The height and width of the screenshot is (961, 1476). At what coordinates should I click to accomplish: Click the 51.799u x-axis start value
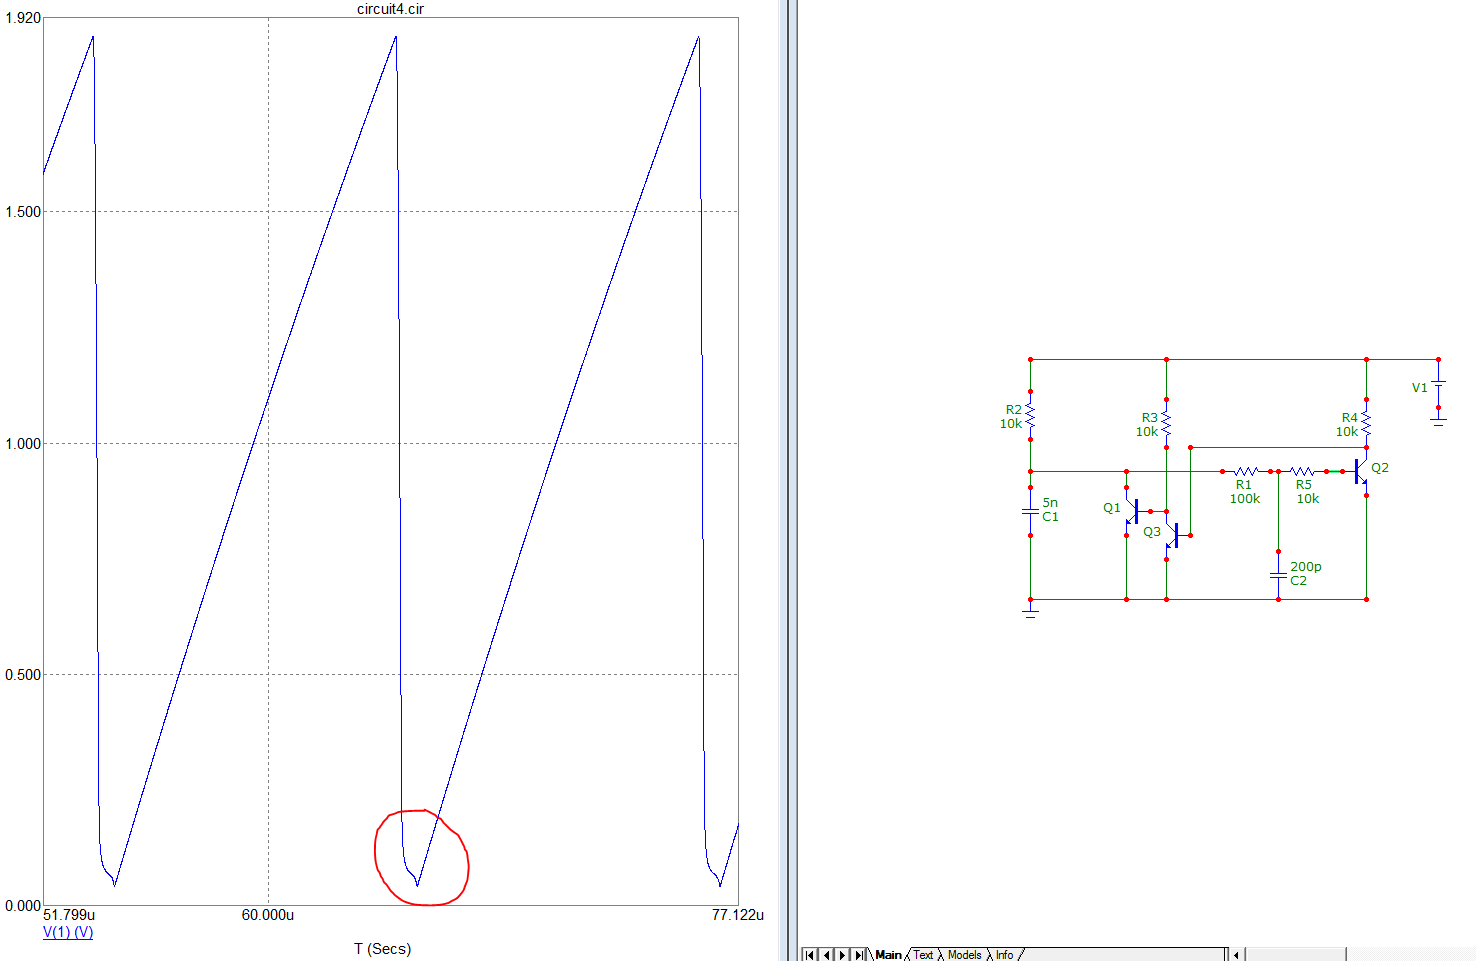69,915
